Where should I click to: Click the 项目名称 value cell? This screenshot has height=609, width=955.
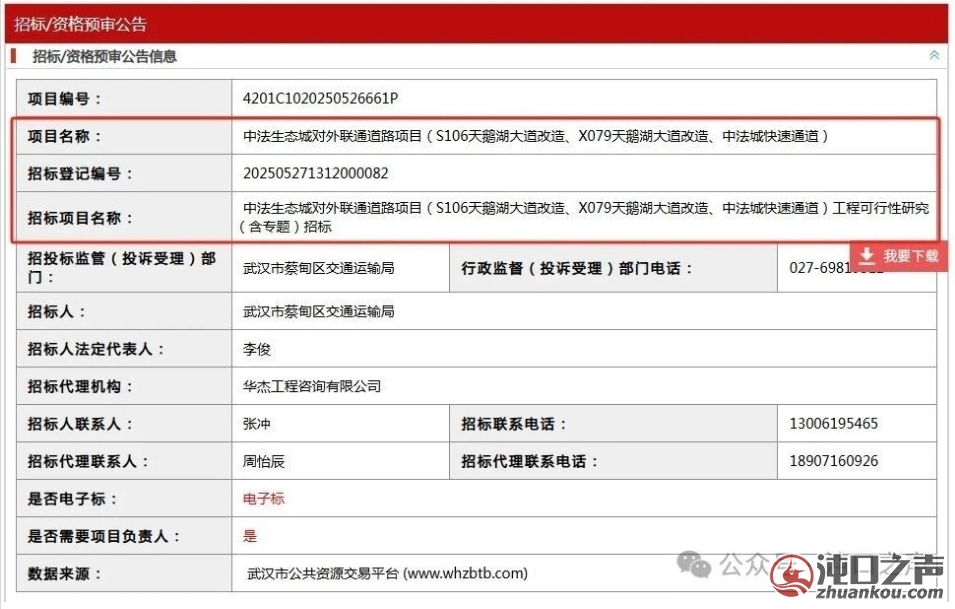pos(583,136)
